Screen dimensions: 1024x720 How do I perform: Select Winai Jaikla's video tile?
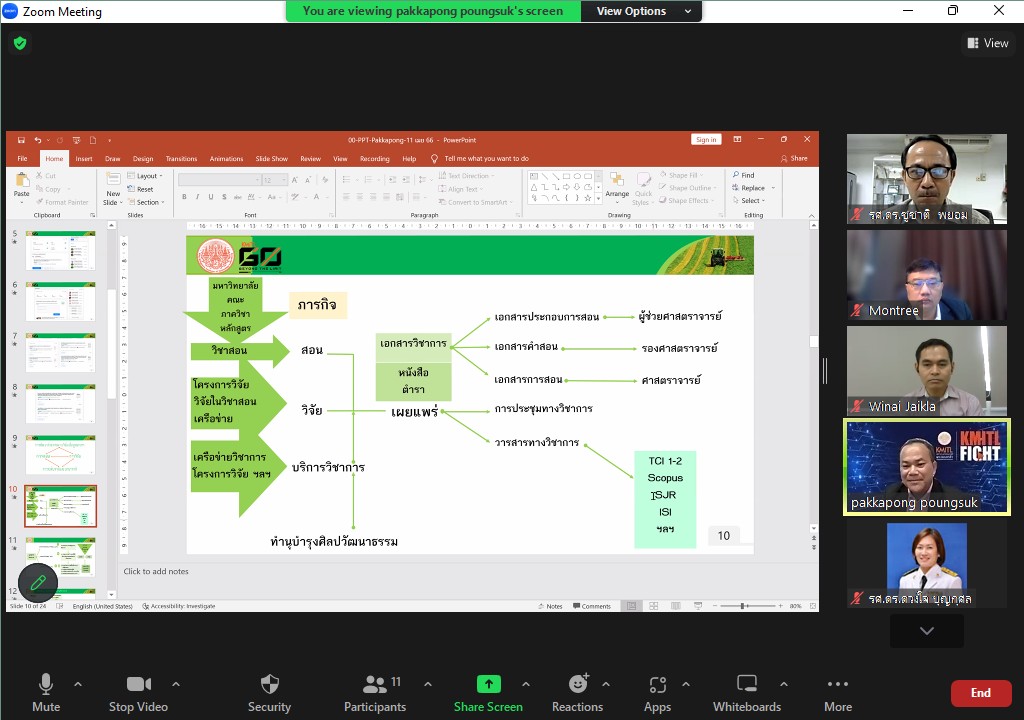click(x=927, y=370)
